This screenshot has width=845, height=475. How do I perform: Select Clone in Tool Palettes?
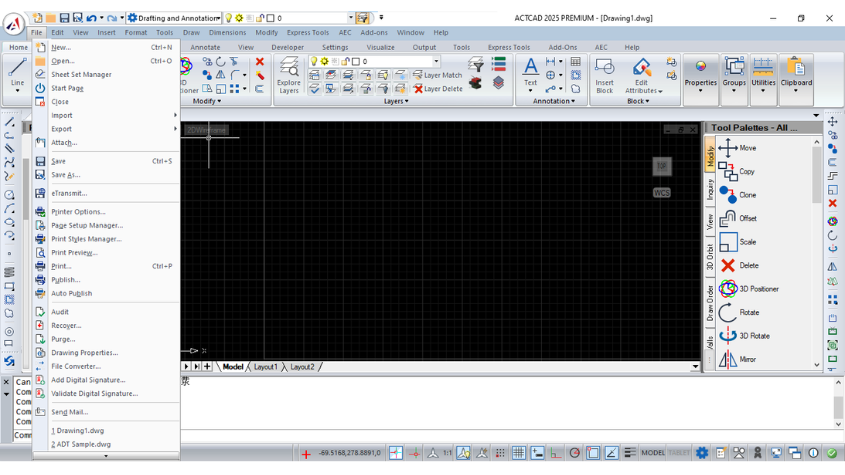pyautogui.click(x=737, y=195)
